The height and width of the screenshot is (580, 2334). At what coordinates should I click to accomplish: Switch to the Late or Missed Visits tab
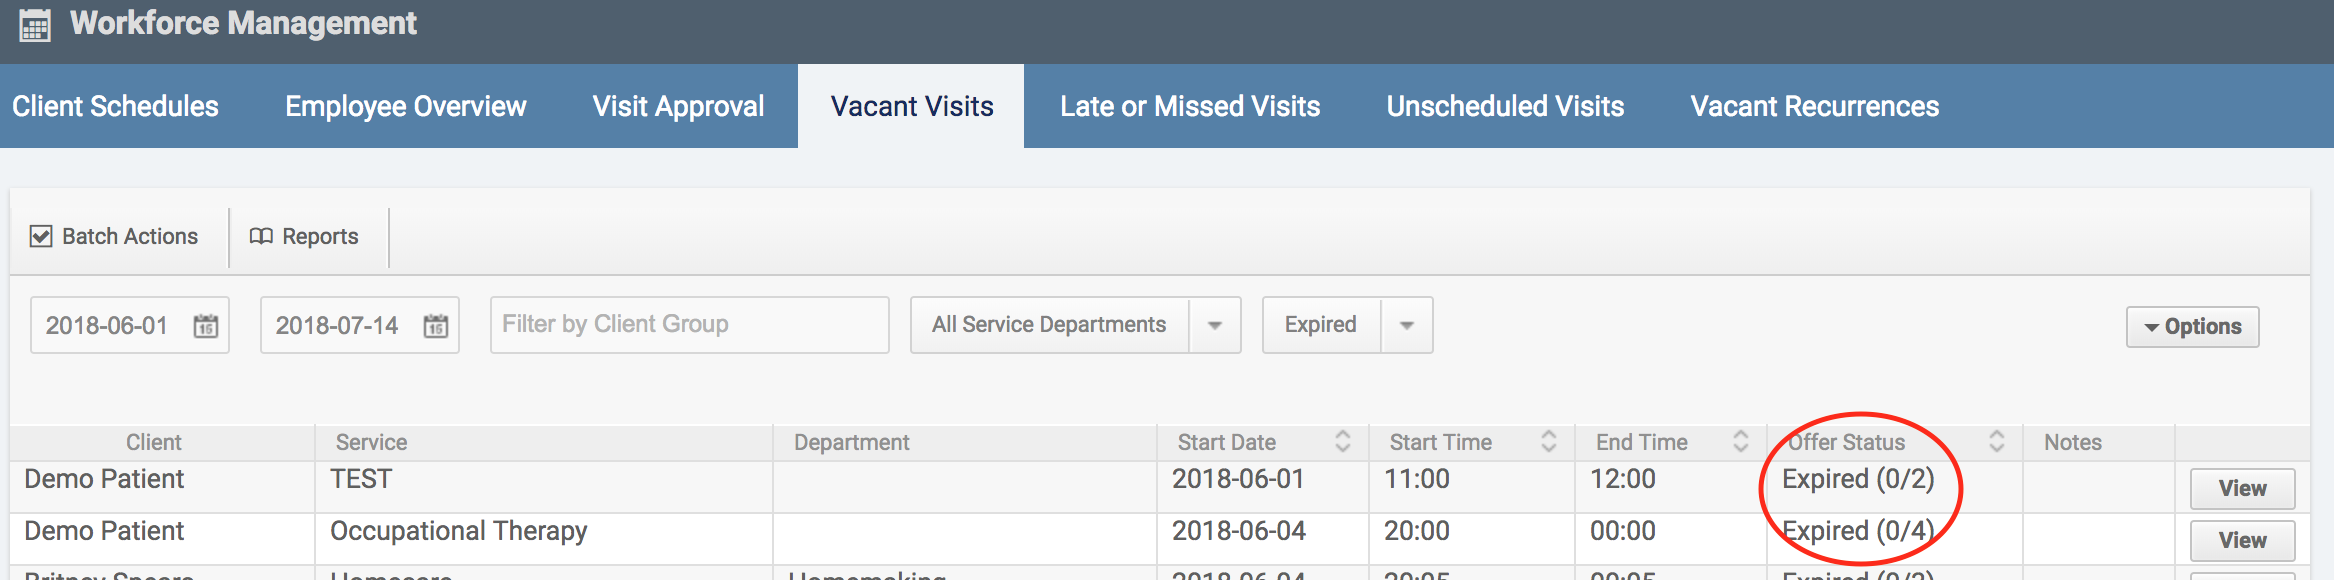(x=1190, y=106)
